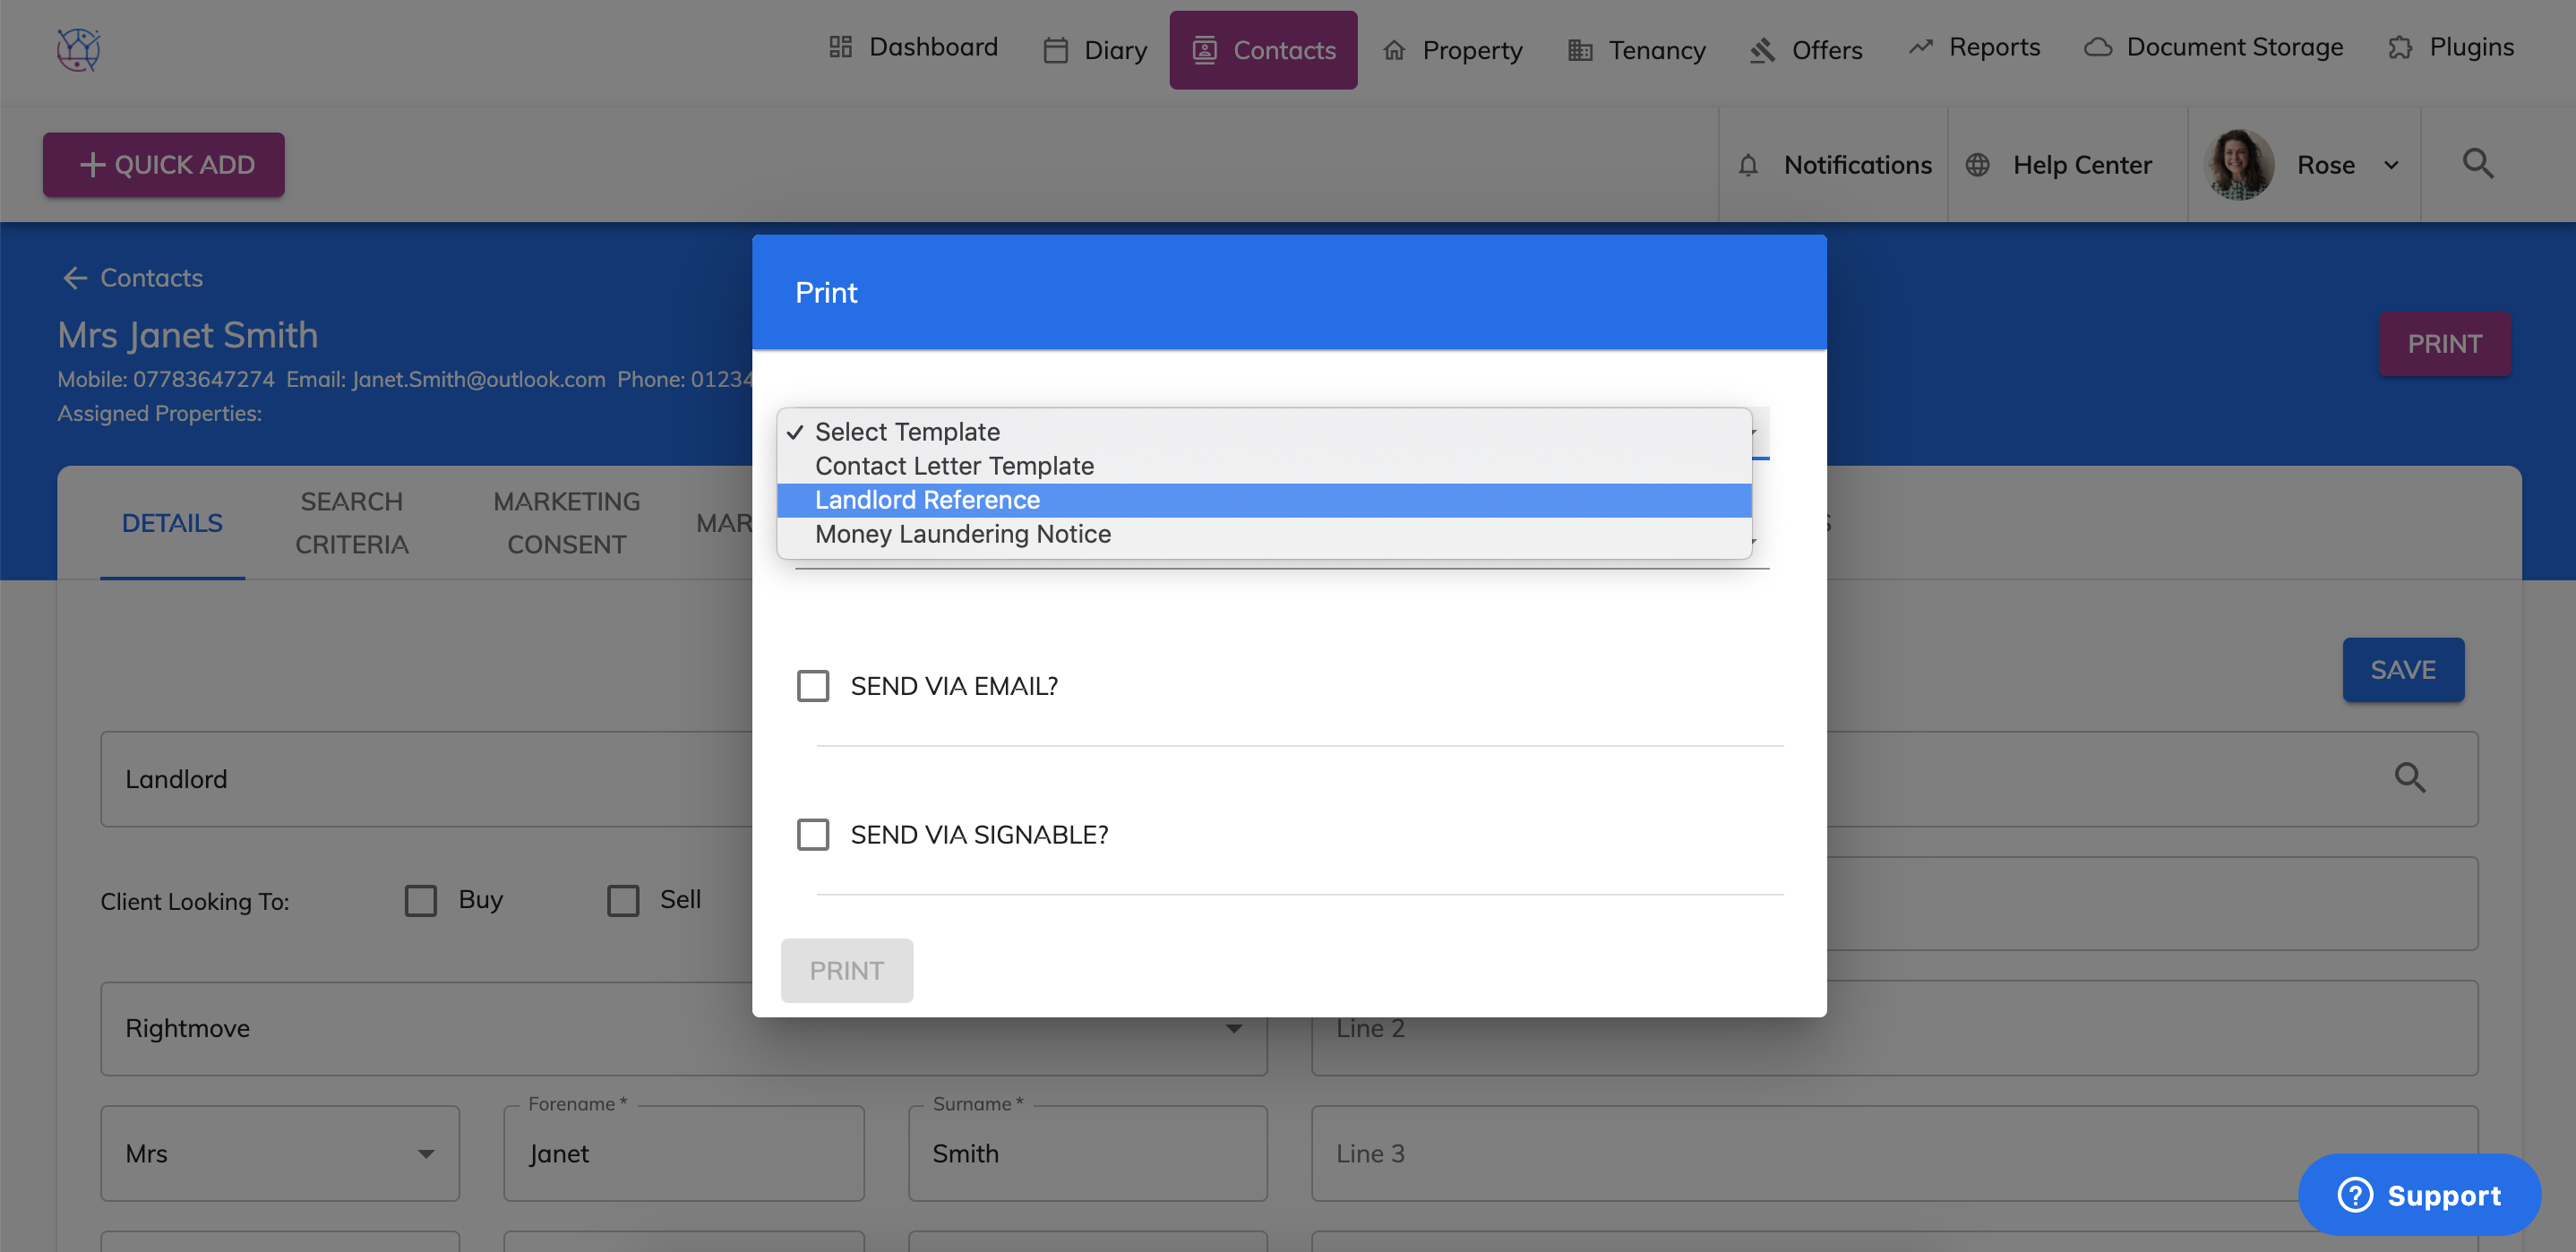Screen dimensions: 2576x1252
Task: Click the Help Center globe icon
Action: pyautogui.click(x=1977, y=165)
